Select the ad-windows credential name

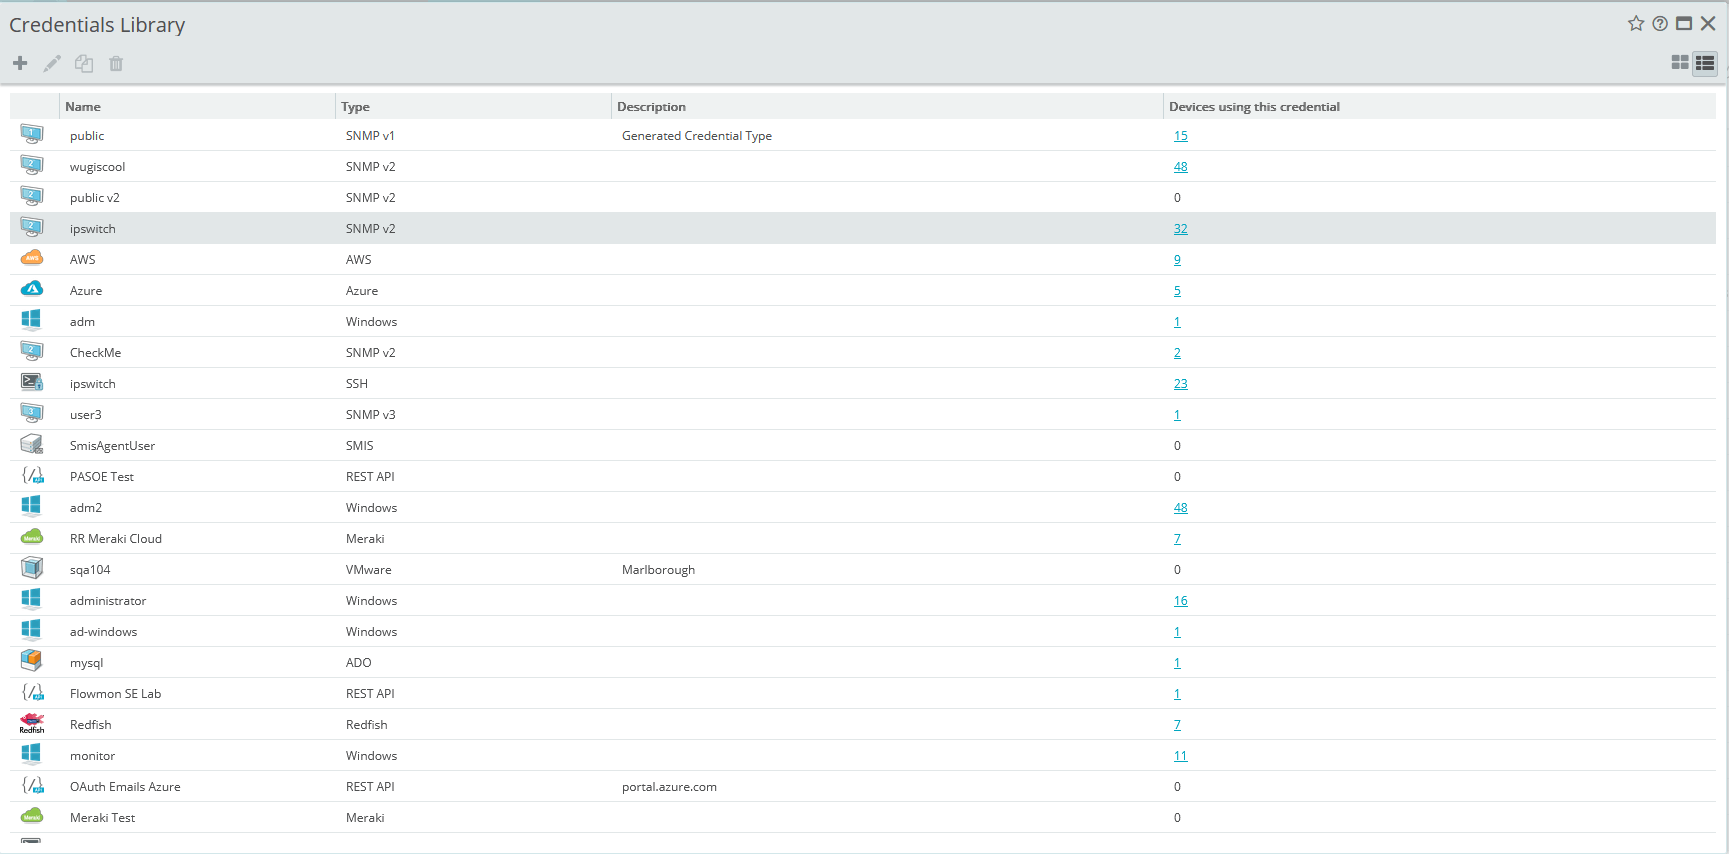click(103, 632)
